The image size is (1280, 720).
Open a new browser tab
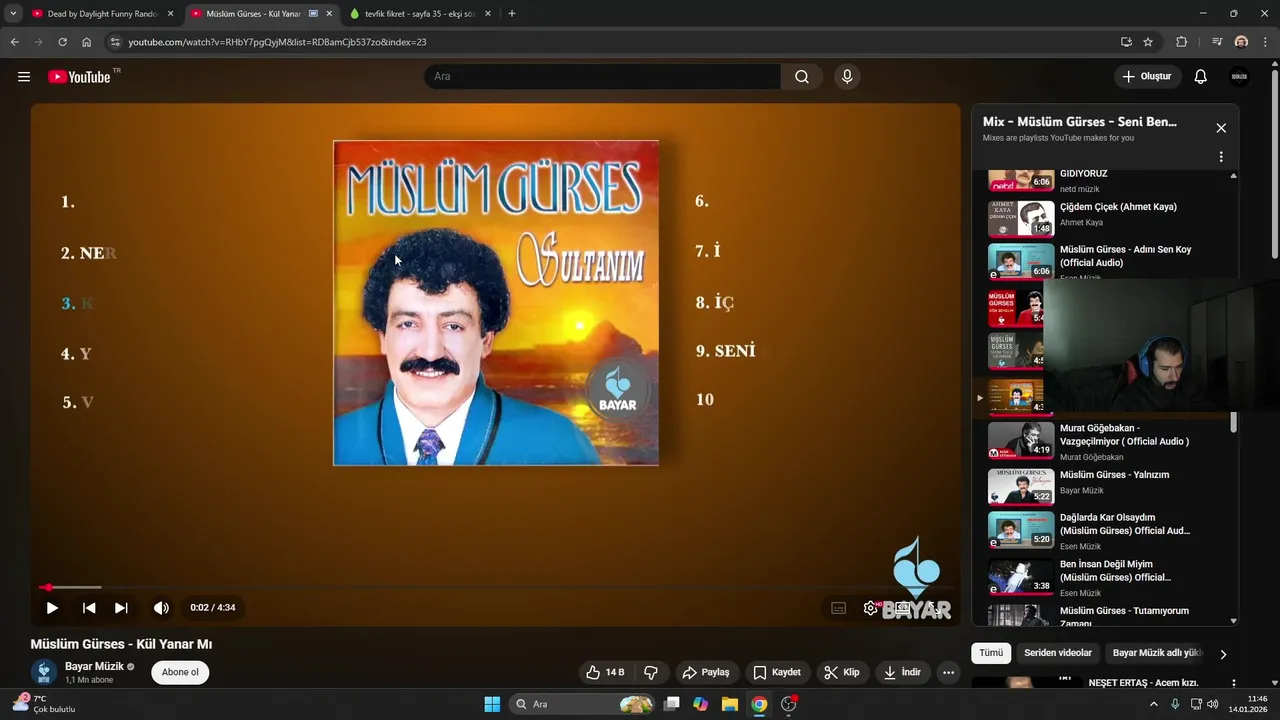point(512,14)
